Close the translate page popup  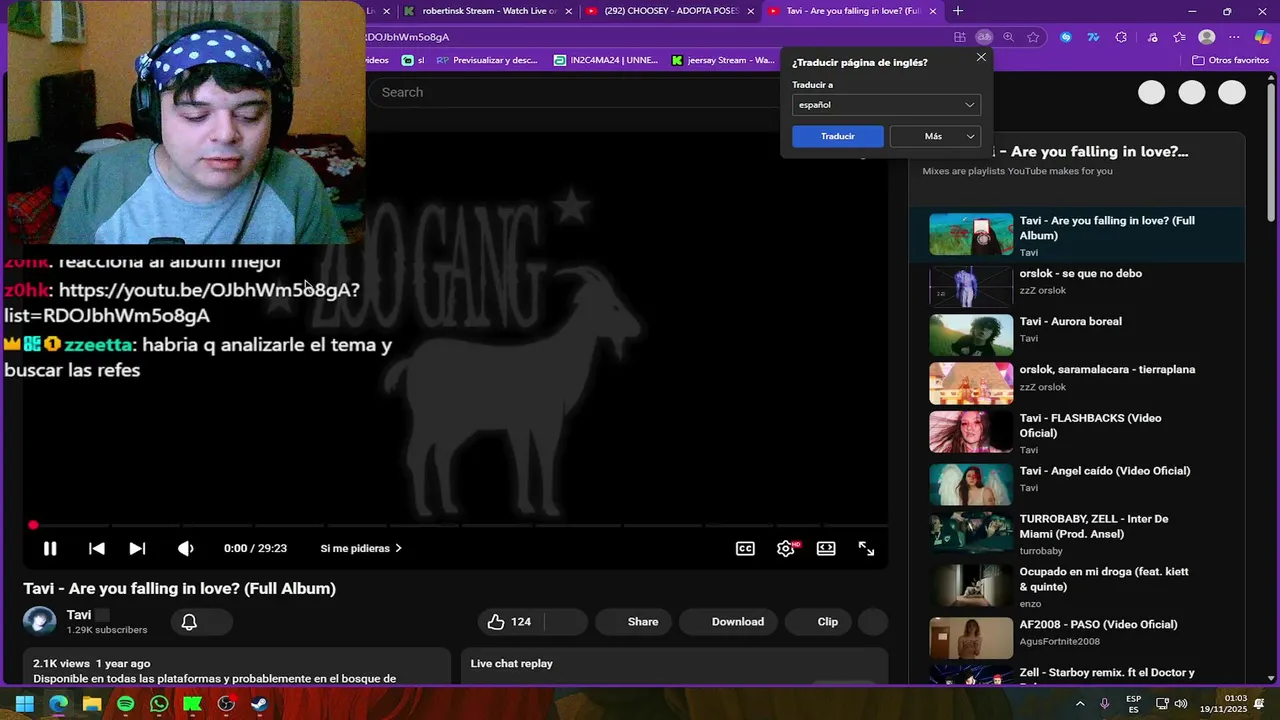coord(981,57)
